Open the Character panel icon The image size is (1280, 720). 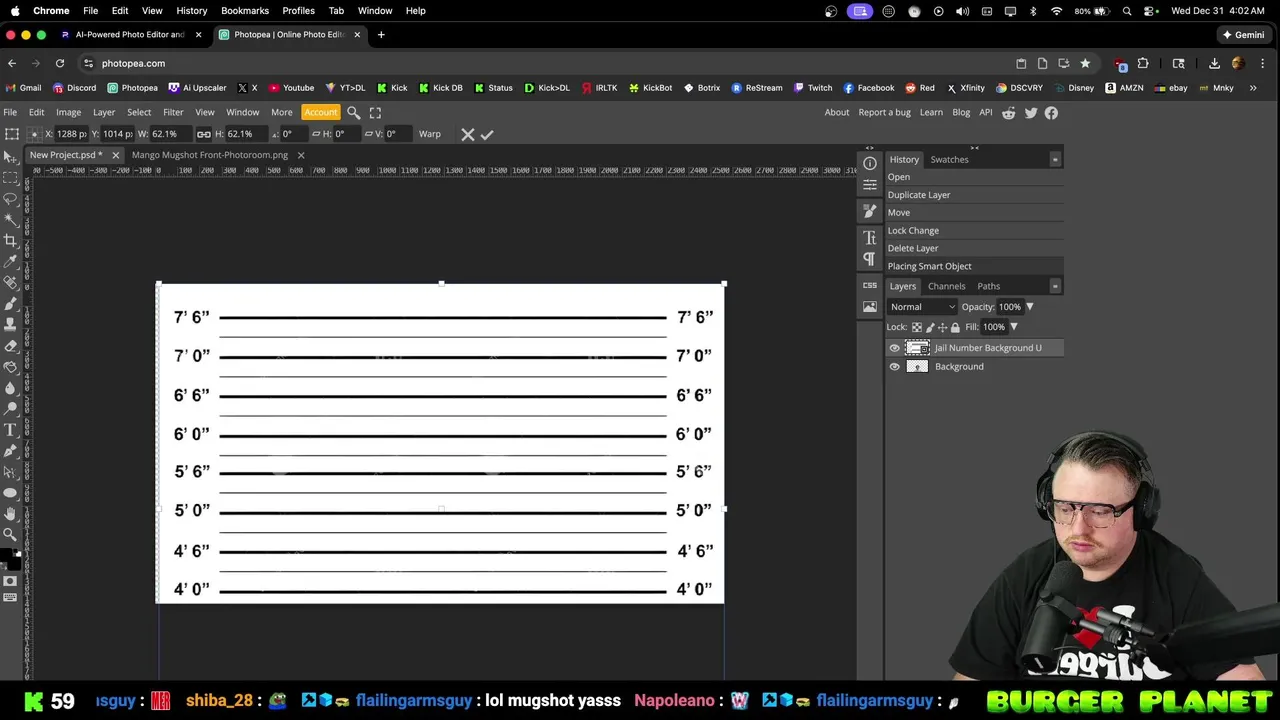[870, 237]
